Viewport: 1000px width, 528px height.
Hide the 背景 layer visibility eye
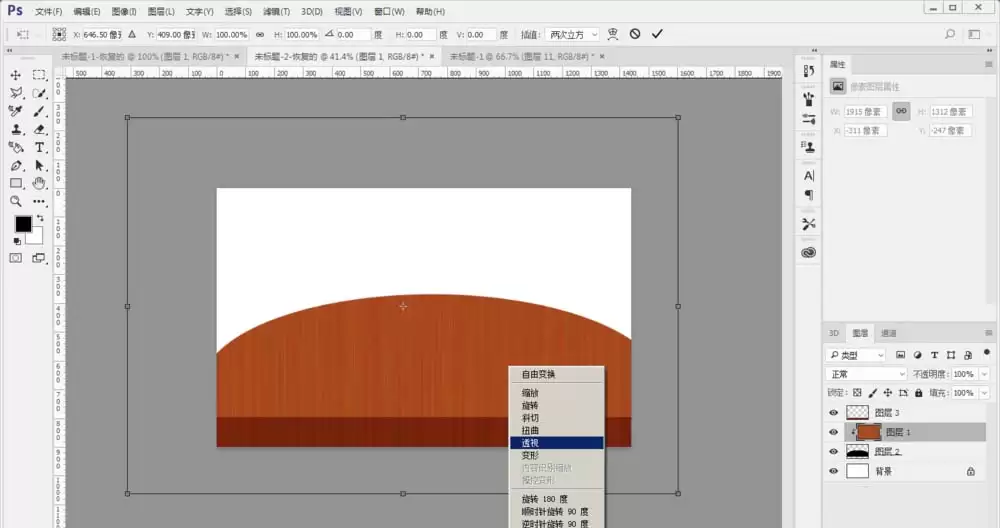[x=833, y=471]
